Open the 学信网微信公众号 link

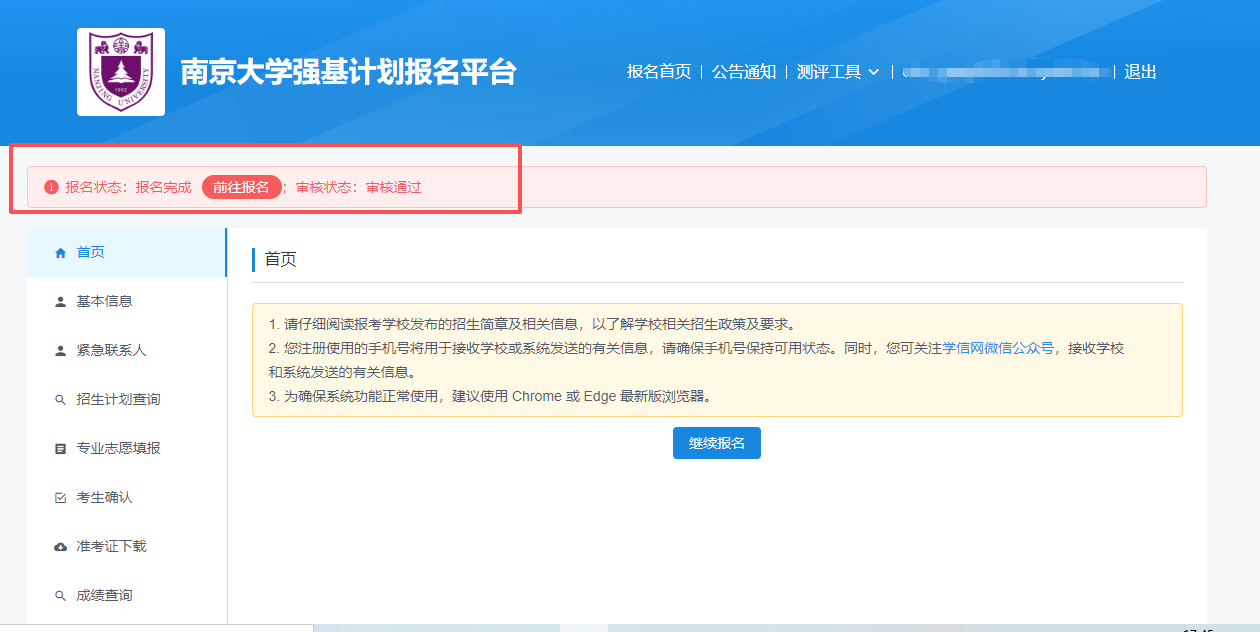pyautogui.click(x=998, y=348)
